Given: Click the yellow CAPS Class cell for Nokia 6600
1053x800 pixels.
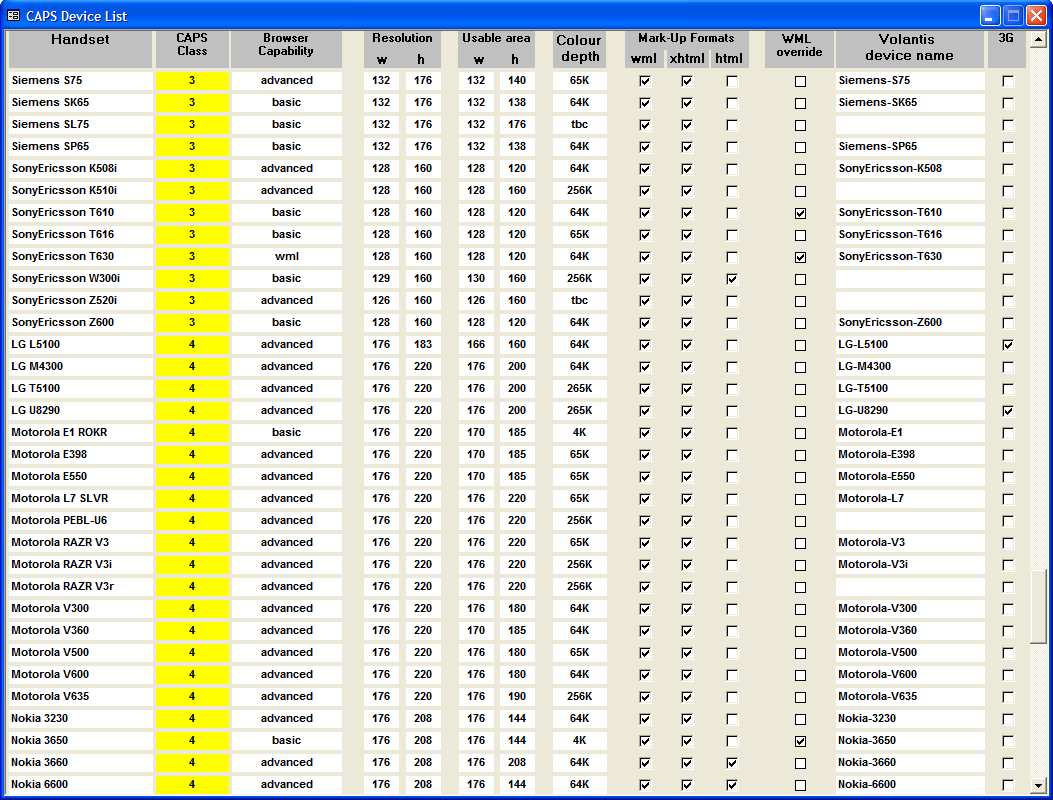Looking at the screenshot, I should (192, 785).
